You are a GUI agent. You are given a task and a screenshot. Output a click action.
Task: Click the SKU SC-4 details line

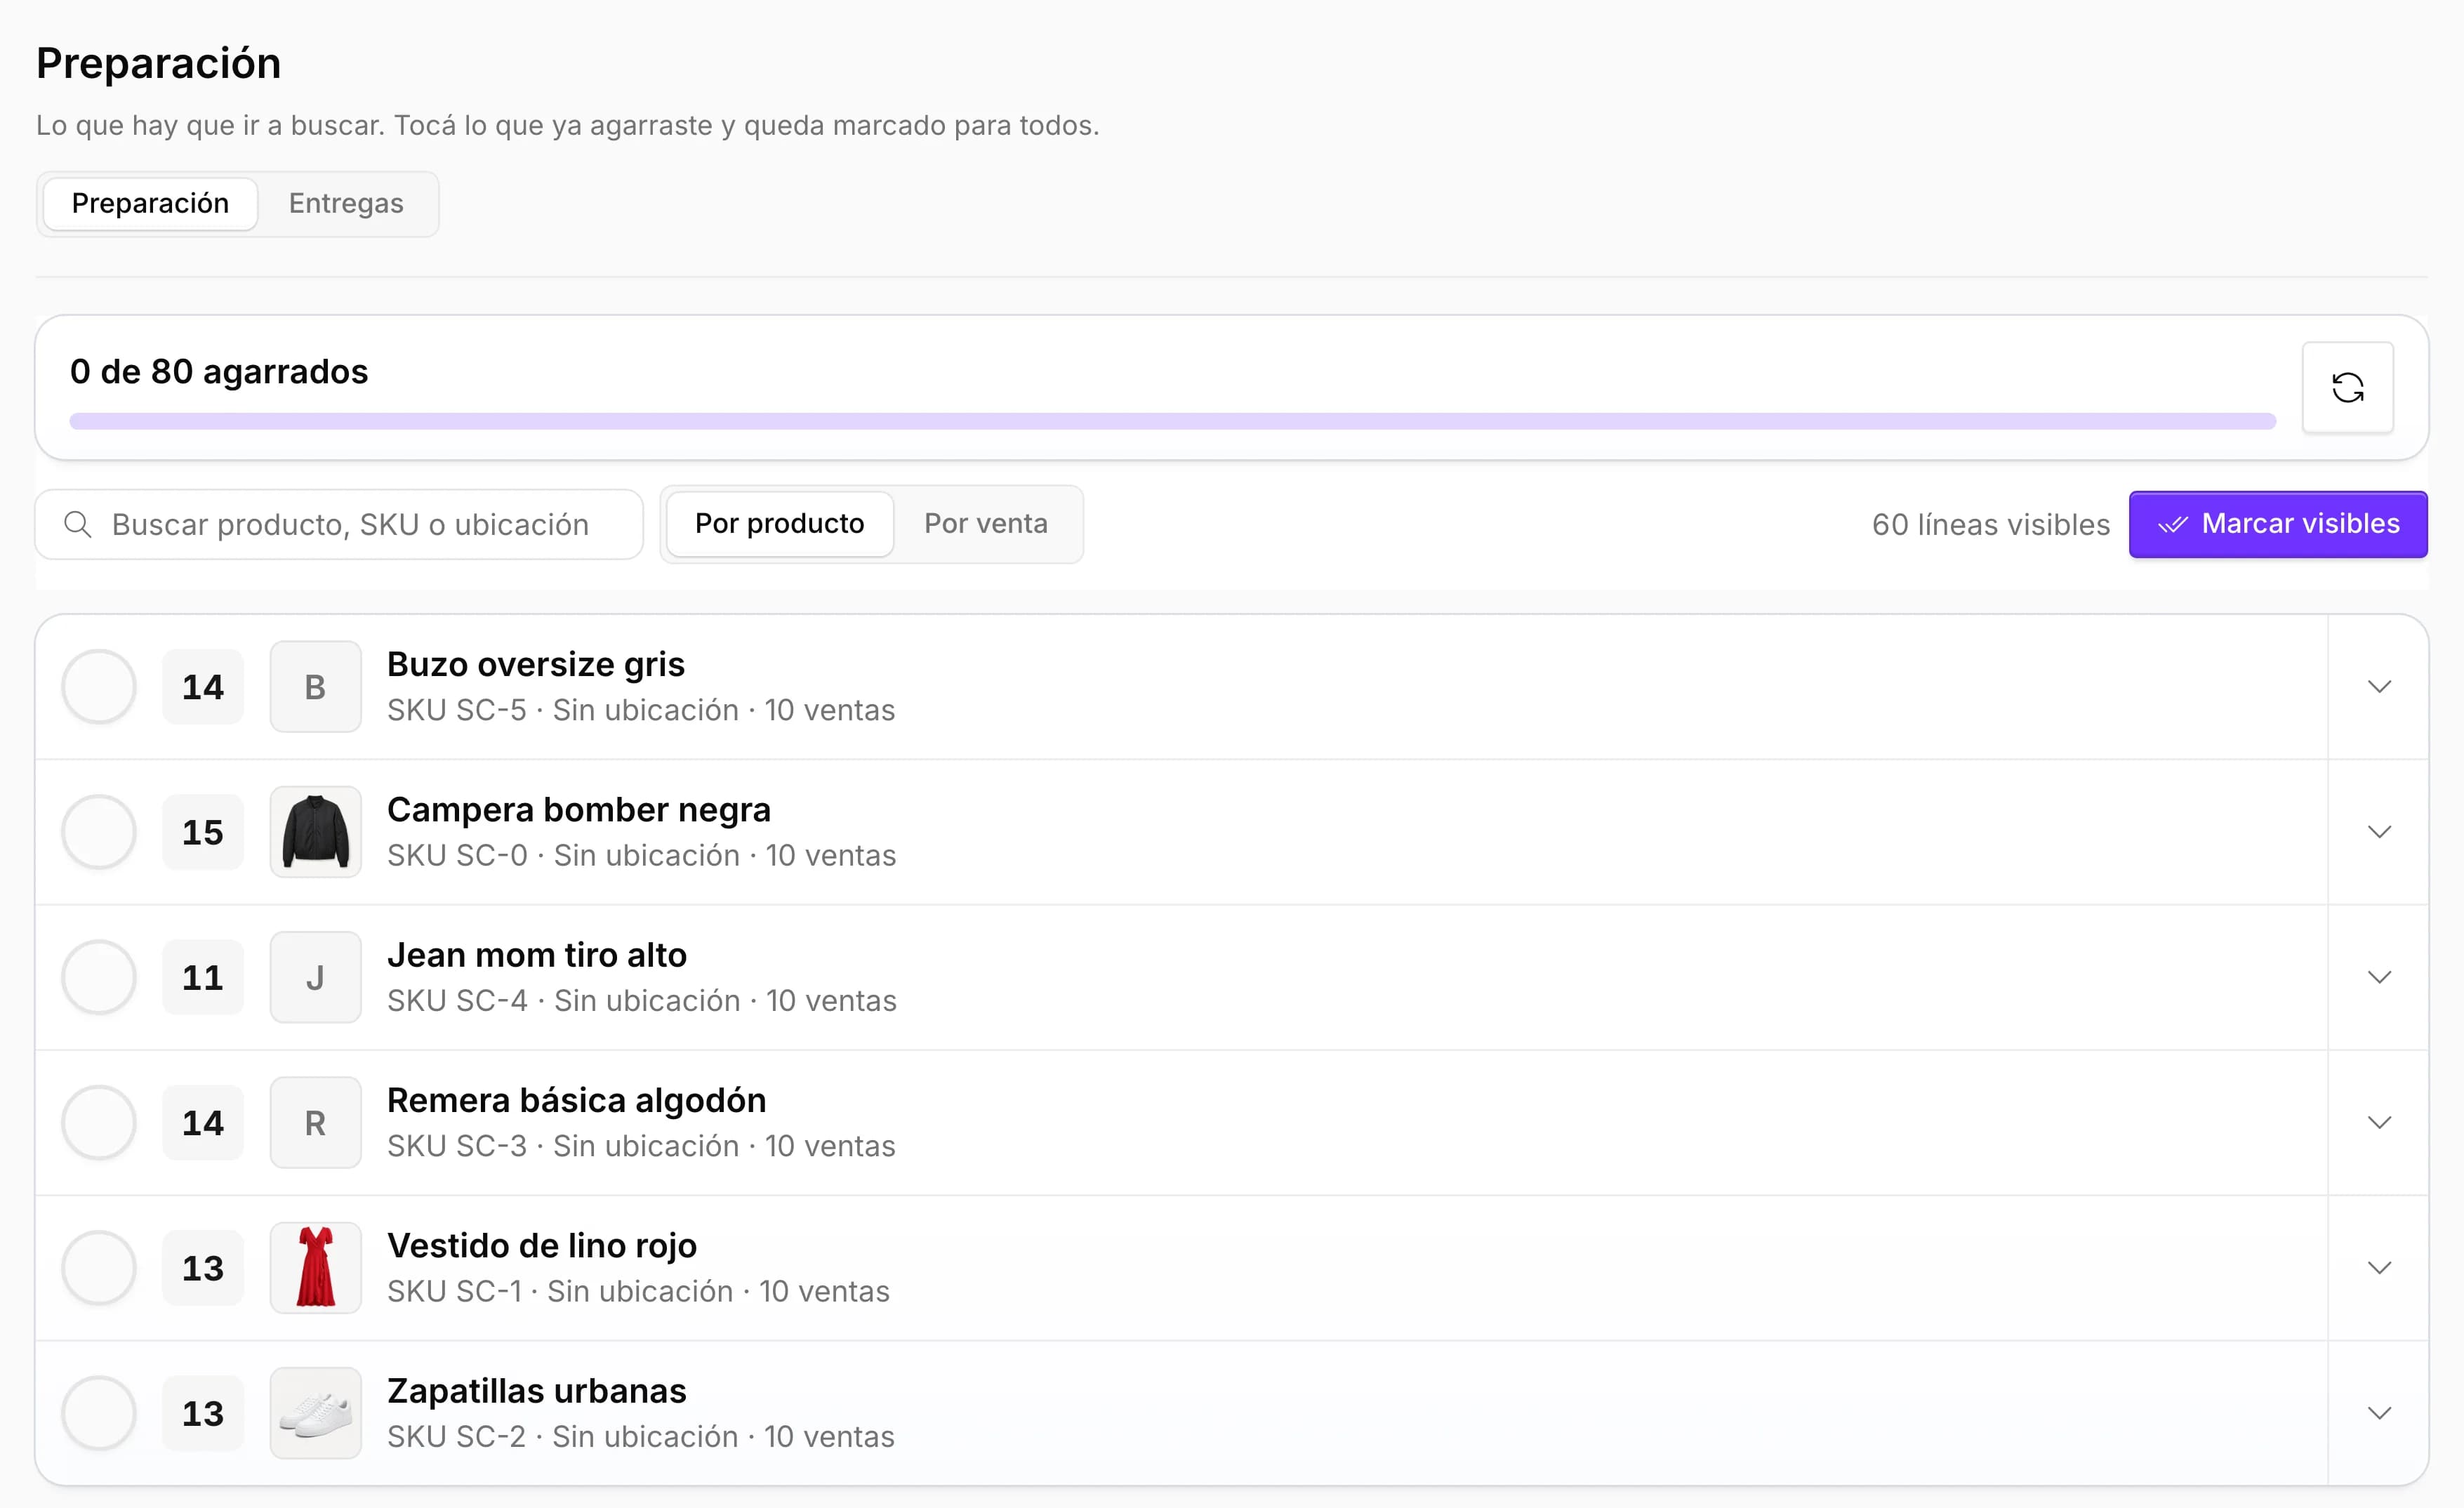pyautogui.click(x=642, y=1000)
